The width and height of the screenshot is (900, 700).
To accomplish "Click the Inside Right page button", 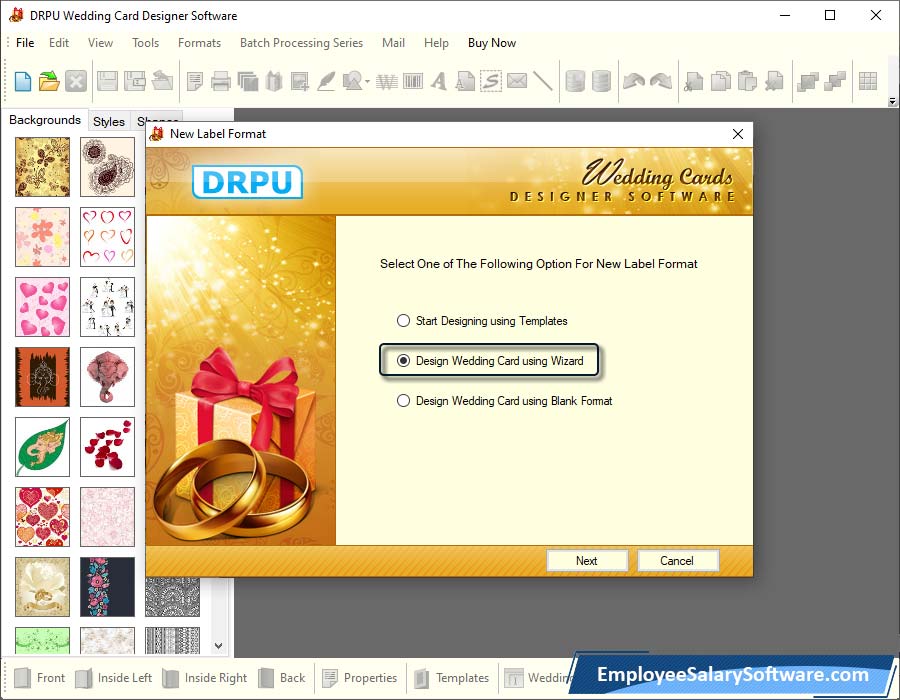I will pyautogui.click(x=204, y=678).
